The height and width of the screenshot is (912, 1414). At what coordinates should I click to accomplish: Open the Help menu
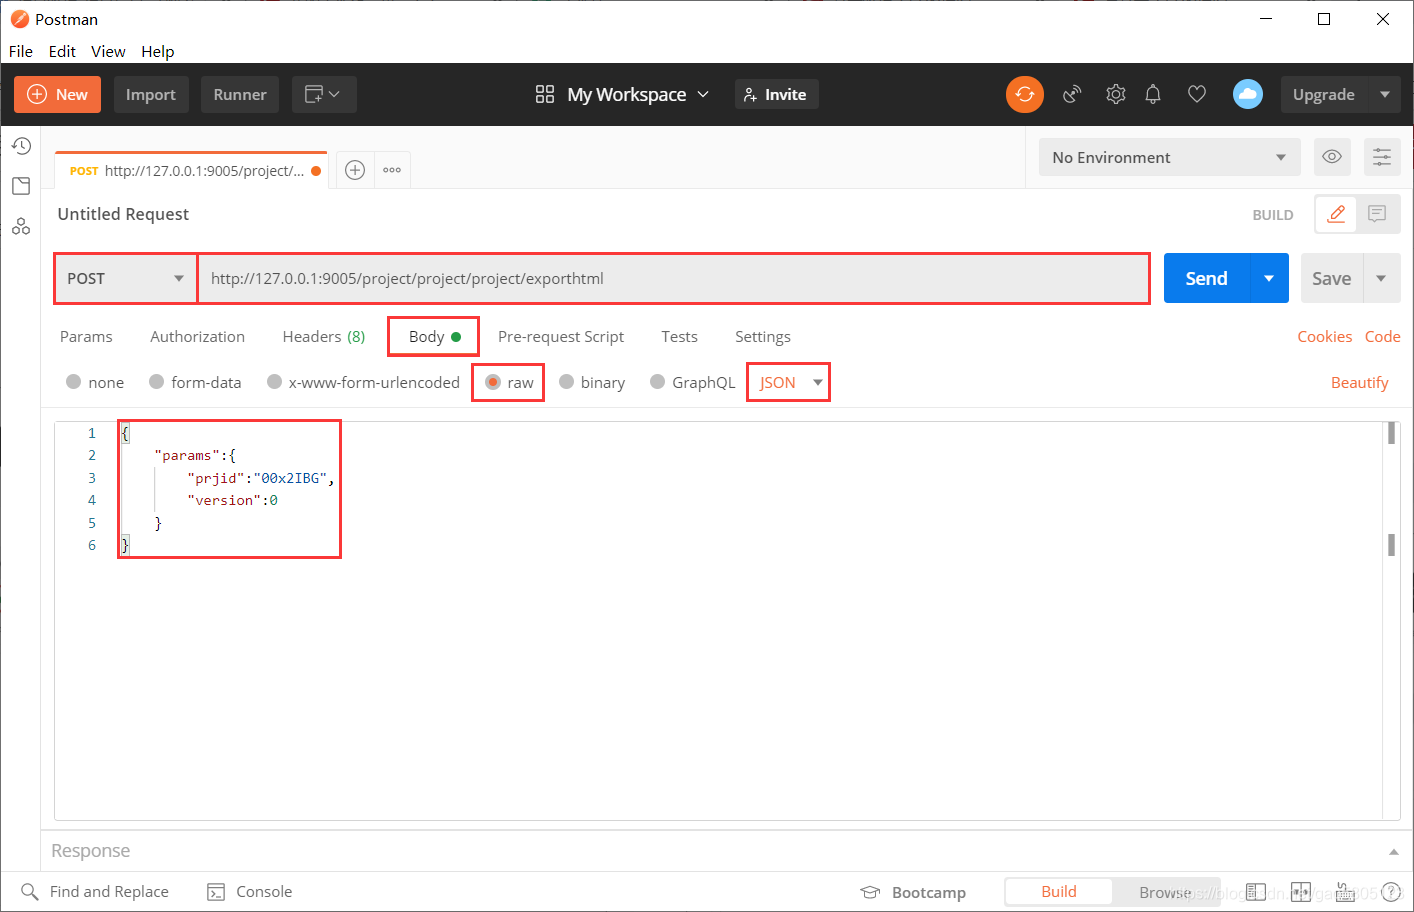(x=157, y=51)
